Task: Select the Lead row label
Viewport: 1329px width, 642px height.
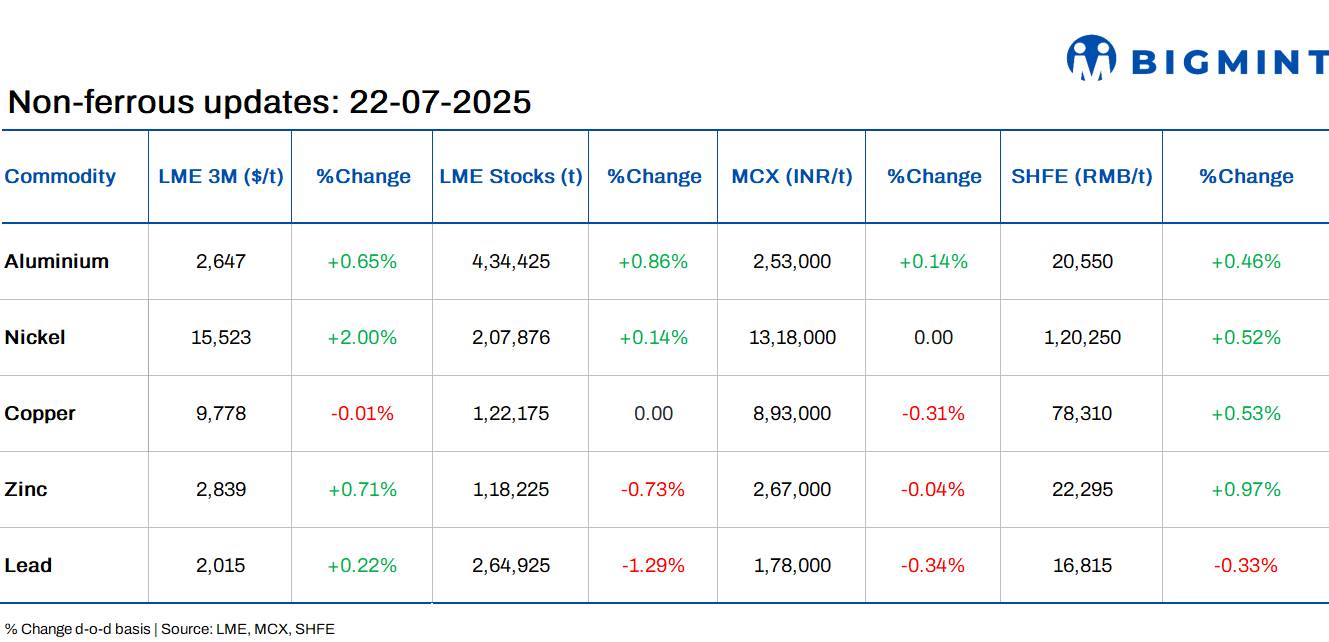Action: pyautogui.click(x=28, y=565)
